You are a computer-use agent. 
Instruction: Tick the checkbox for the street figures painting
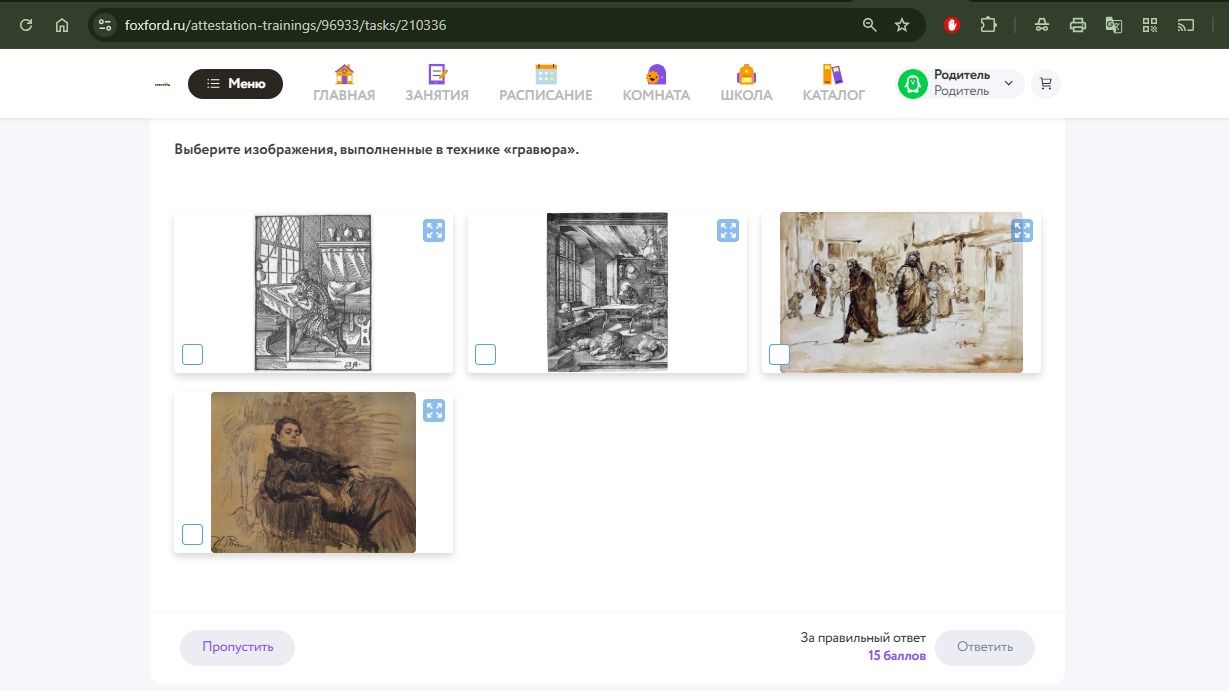pos(779,354)
